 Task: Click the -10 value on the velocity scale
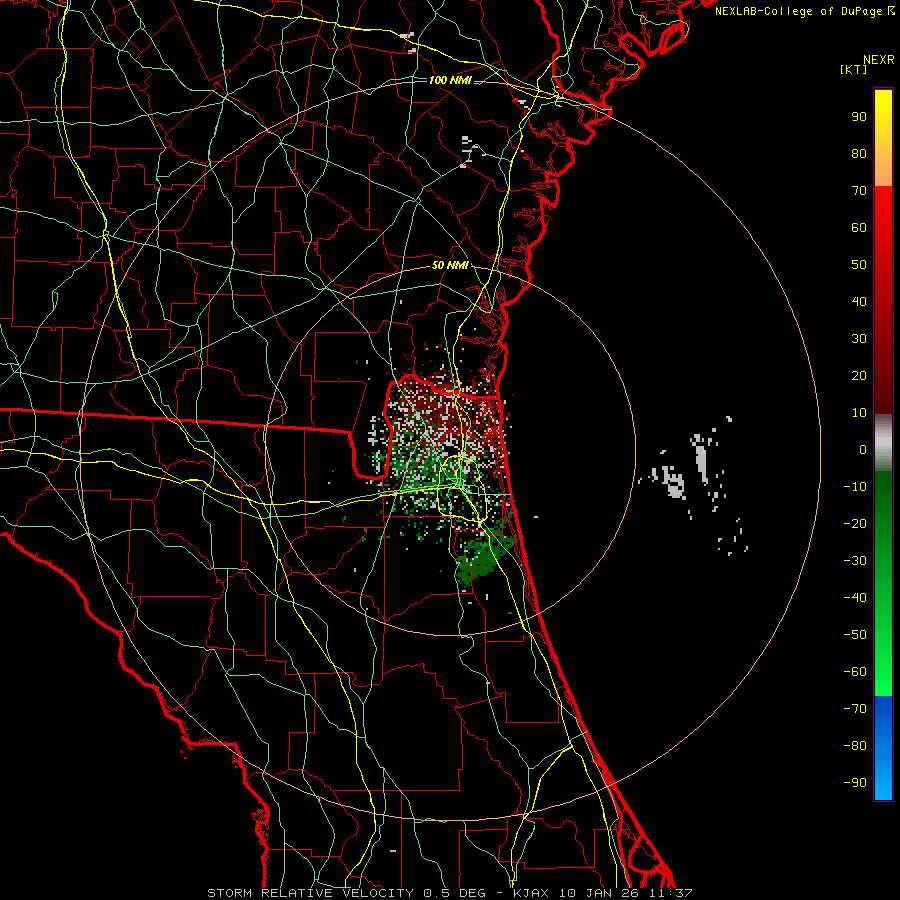tap(855, 487)
